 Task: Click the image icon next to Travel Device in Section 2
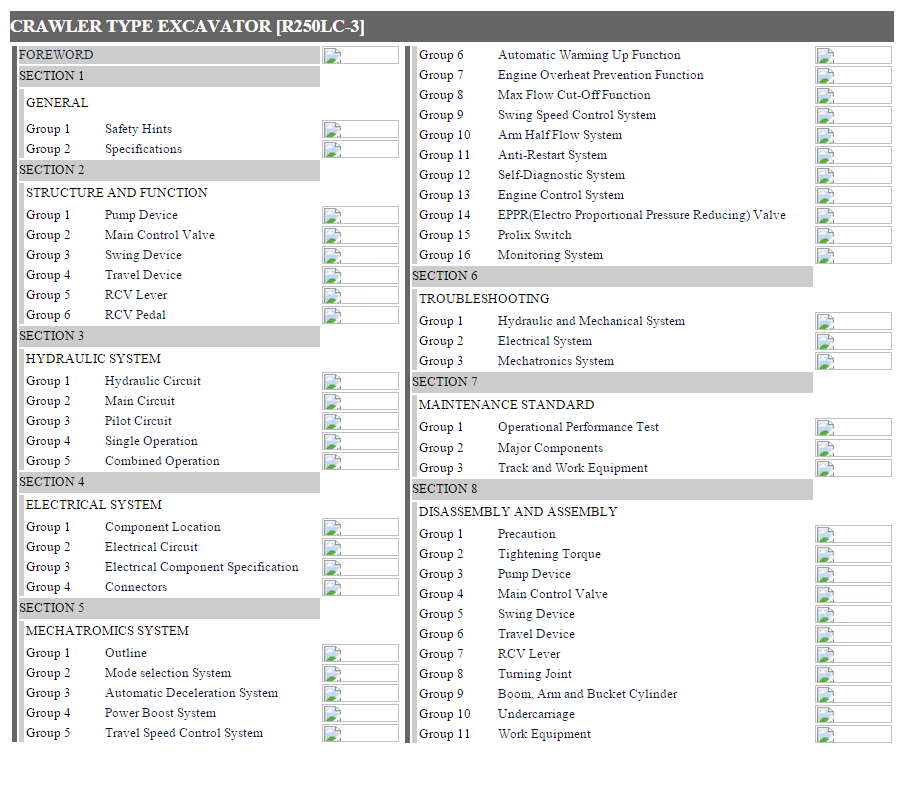point(360,275)
